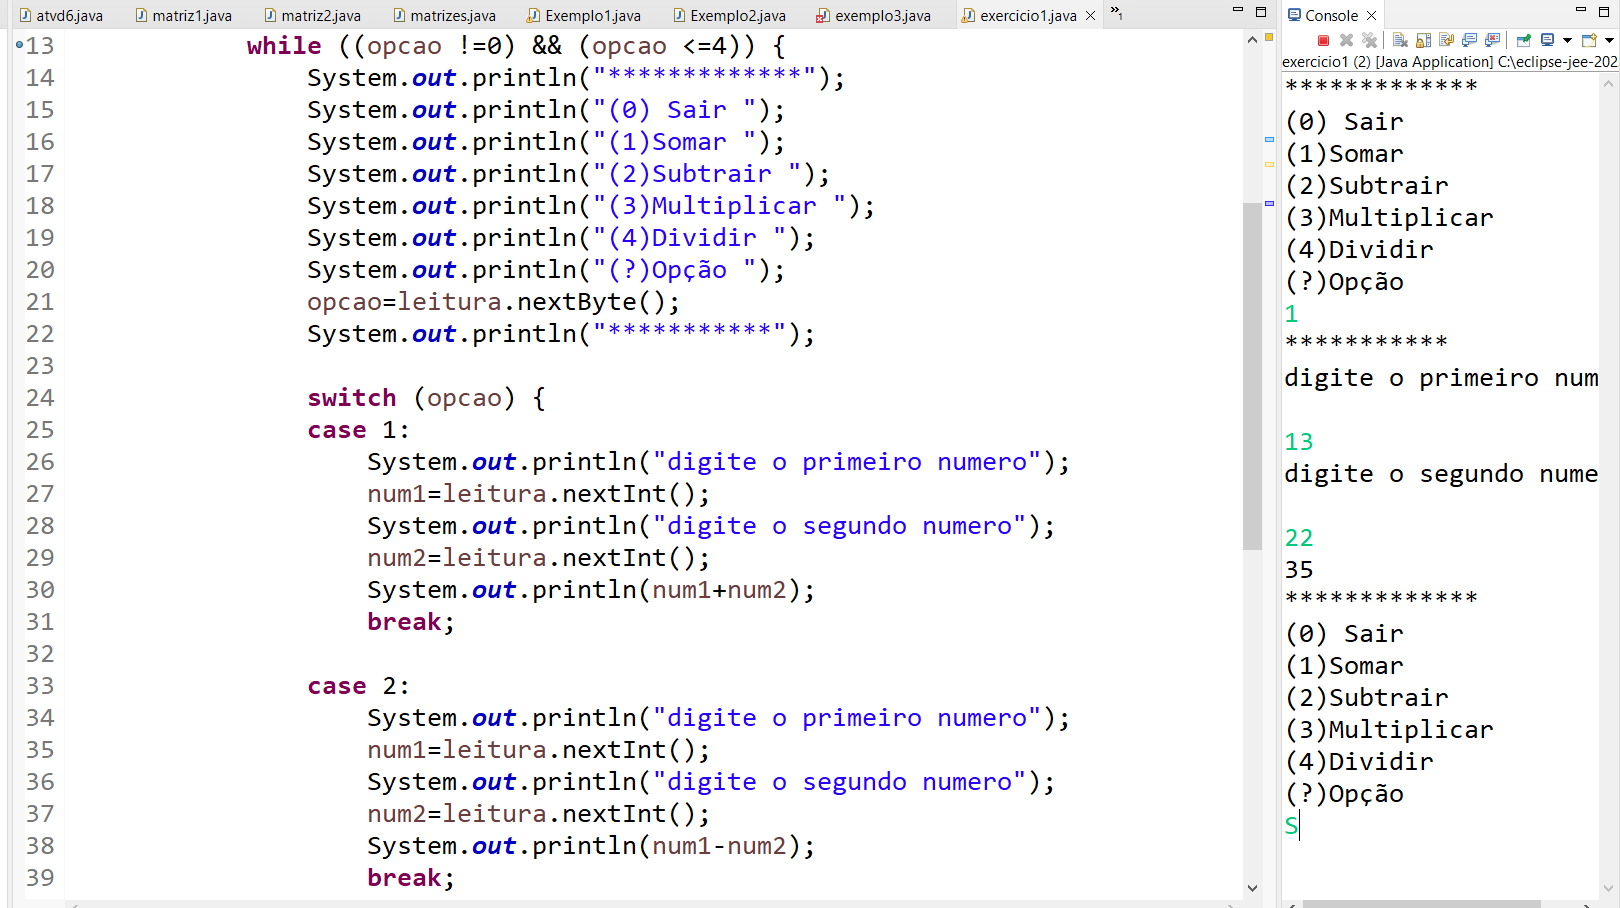Click 'opcao=leitura.nextByte();' on line 21

[x=493, y=302]
